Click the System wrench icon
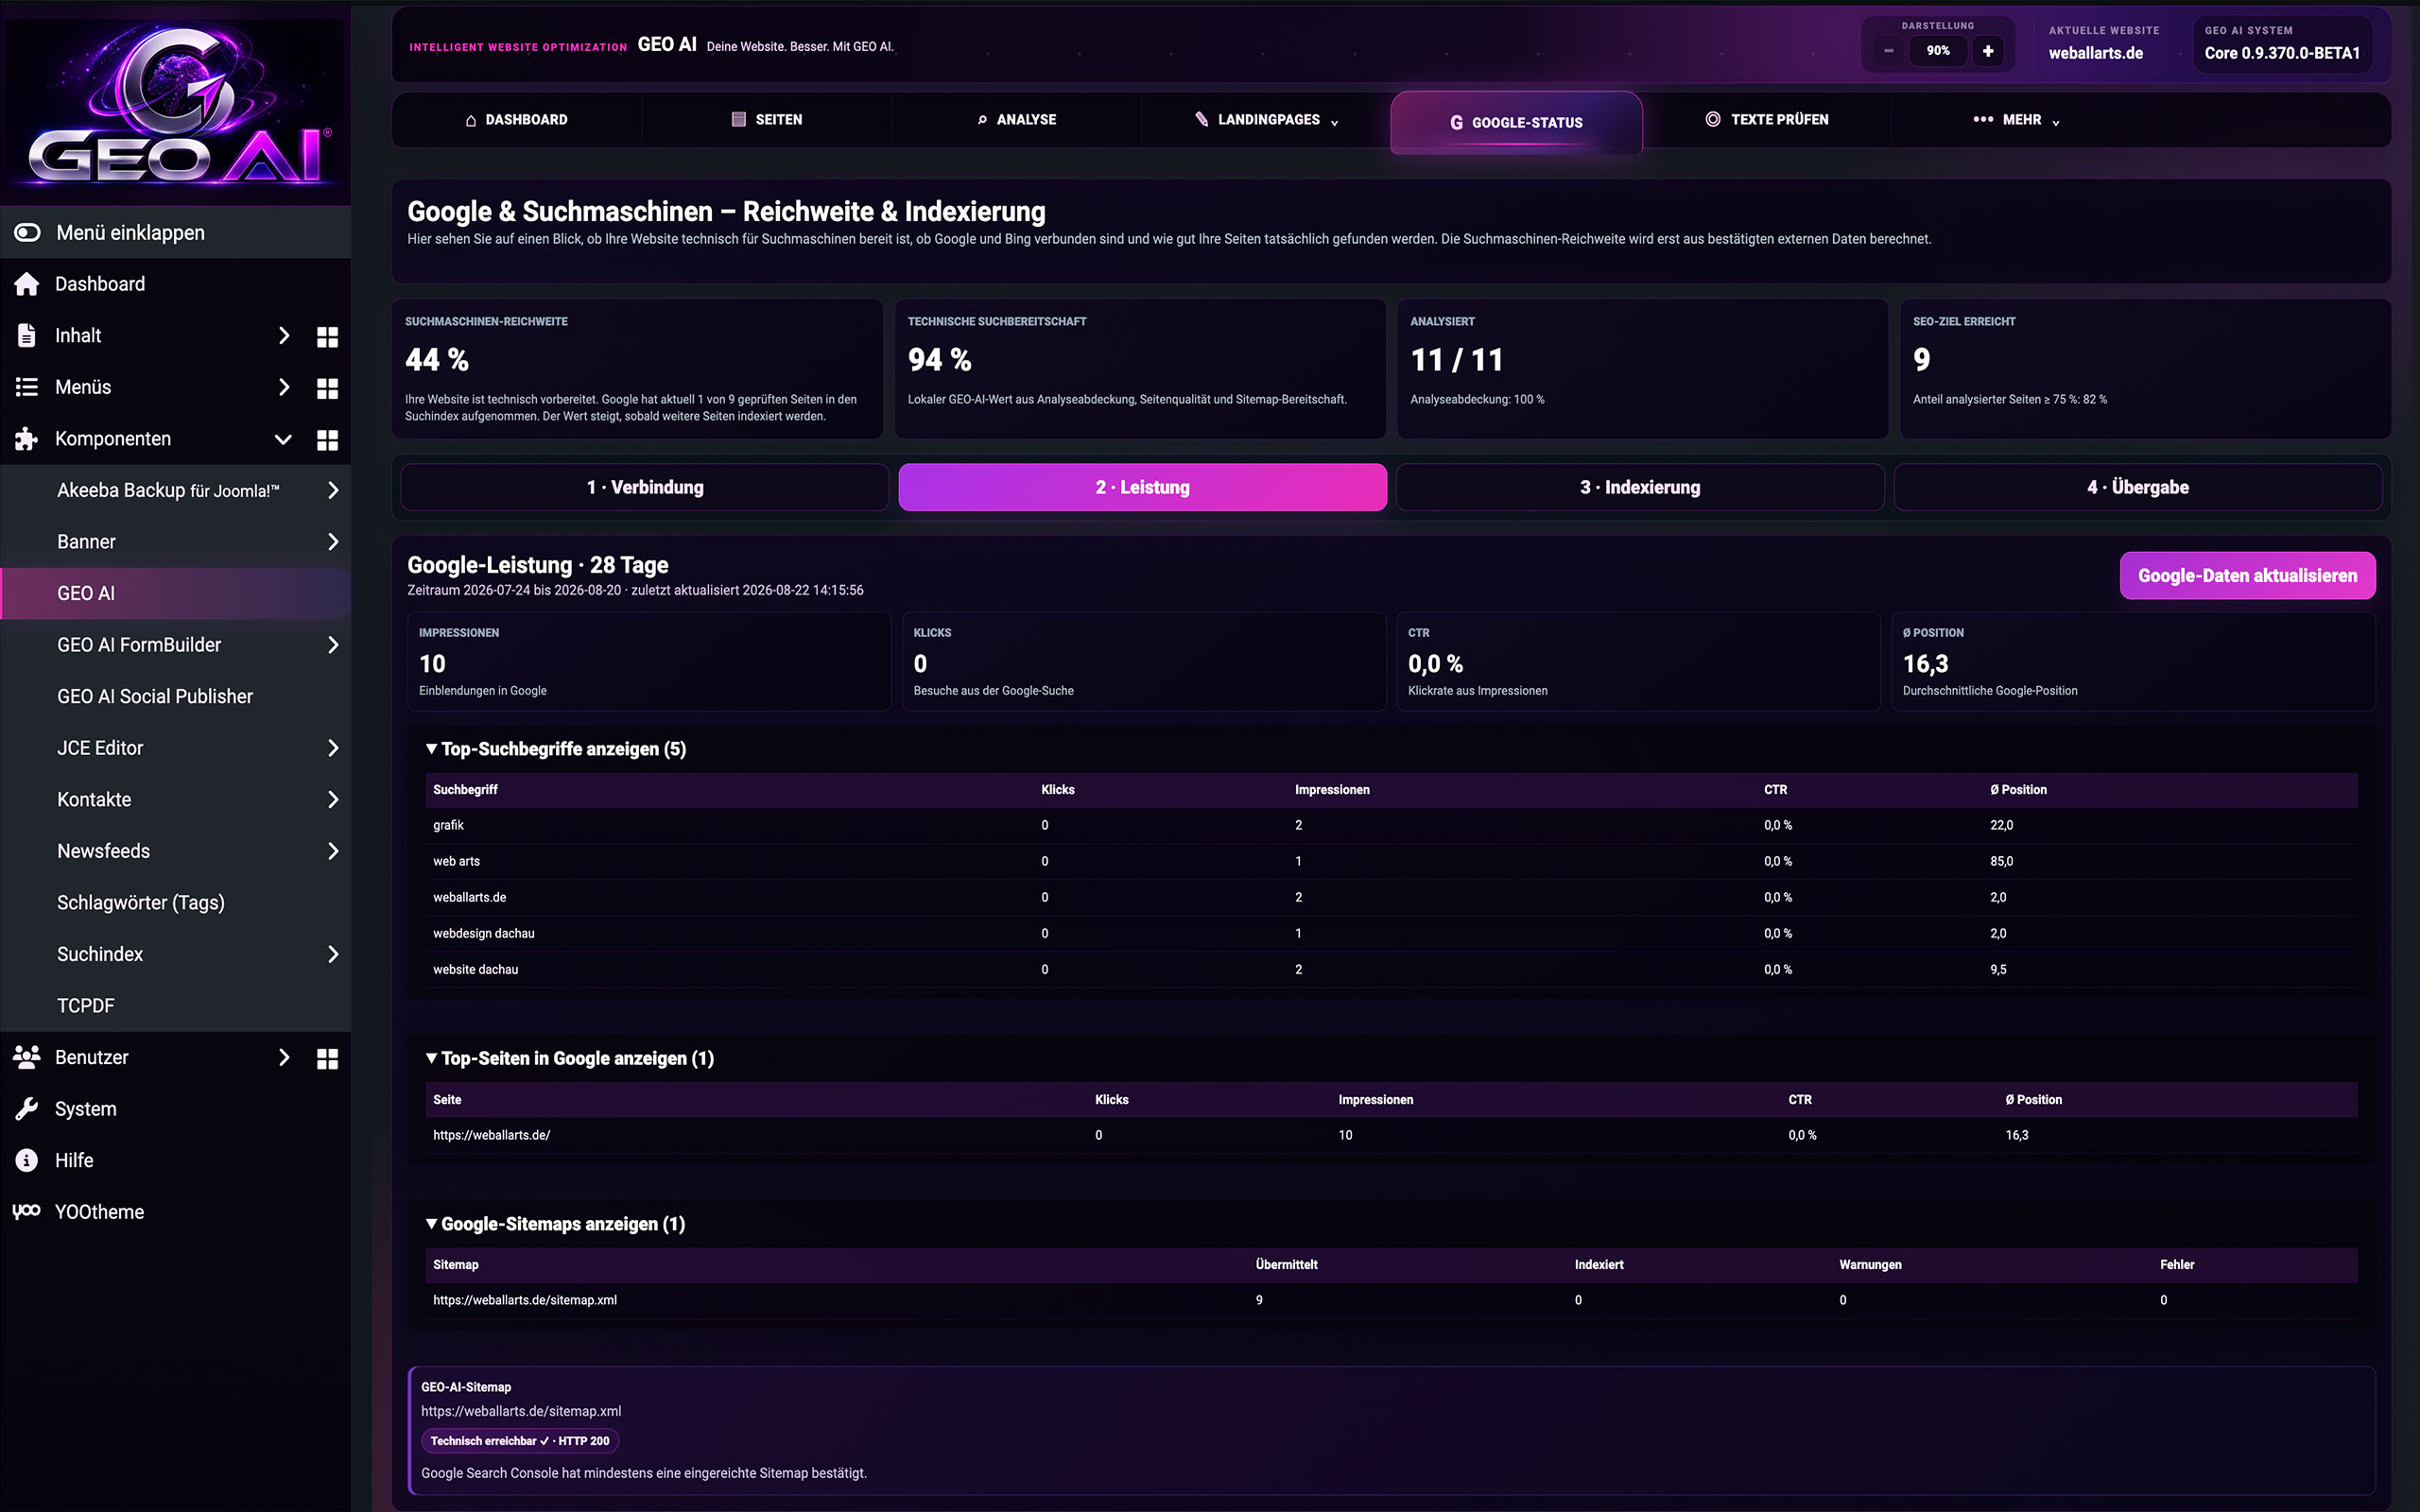Viewport: 2420px width, 1512px height. (x=27, y=1109)
